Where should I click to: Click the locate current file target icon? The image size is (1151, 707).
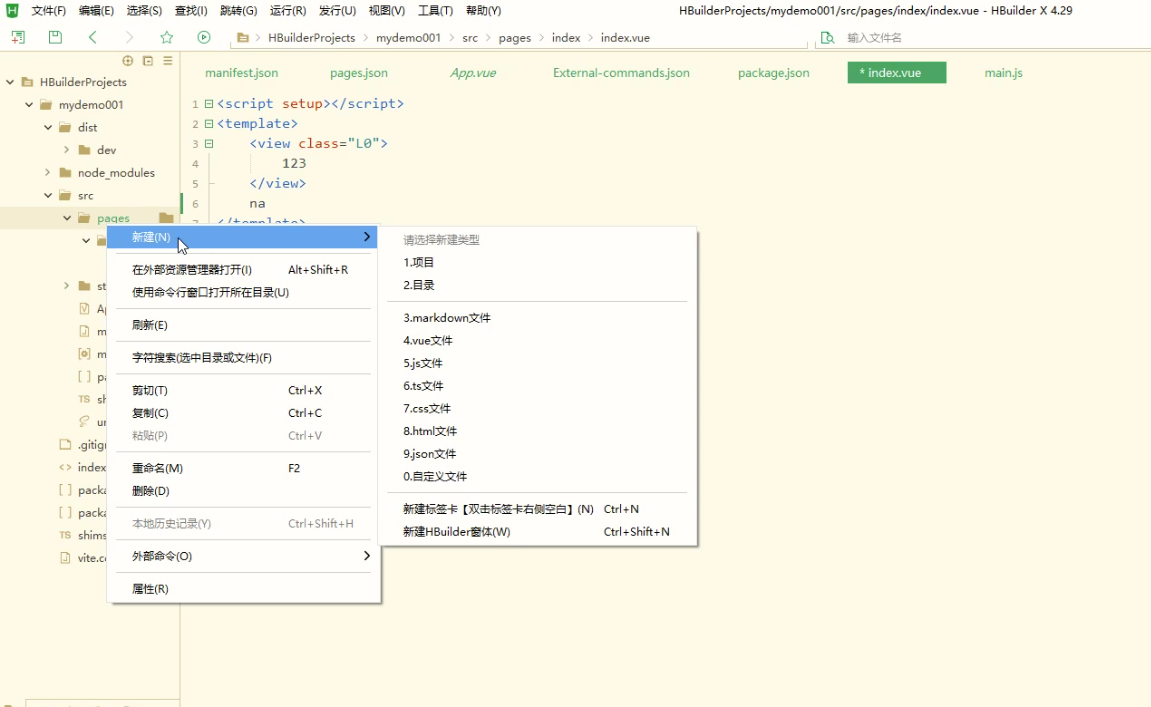(128, 61)
